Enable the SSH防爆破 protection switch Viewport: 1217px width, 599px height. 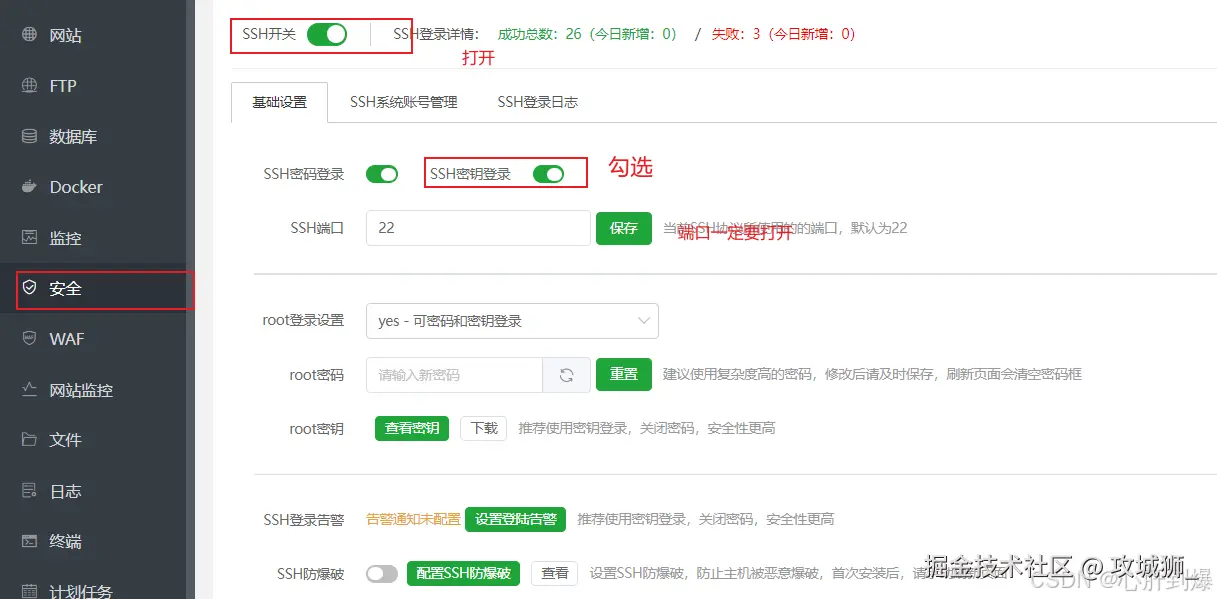(381, 573)
